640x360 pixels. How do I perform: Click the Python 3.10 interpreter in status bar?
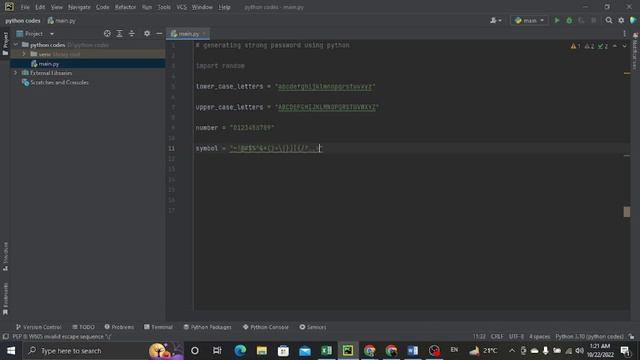pyautogui.click(x=589, y=337)
